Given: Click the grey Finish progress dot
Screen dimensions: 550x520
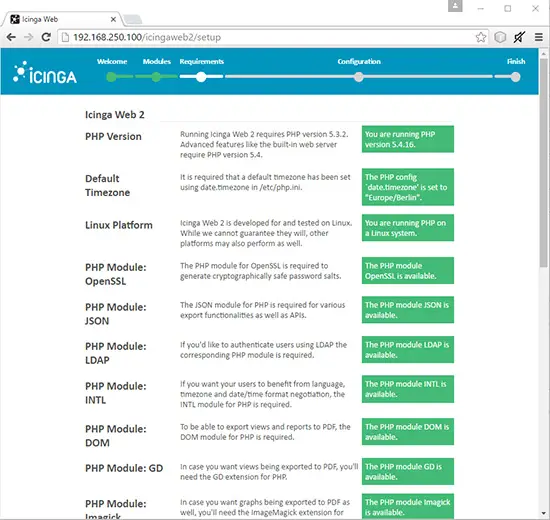Looking at the screenshot, I should [515, 77].
